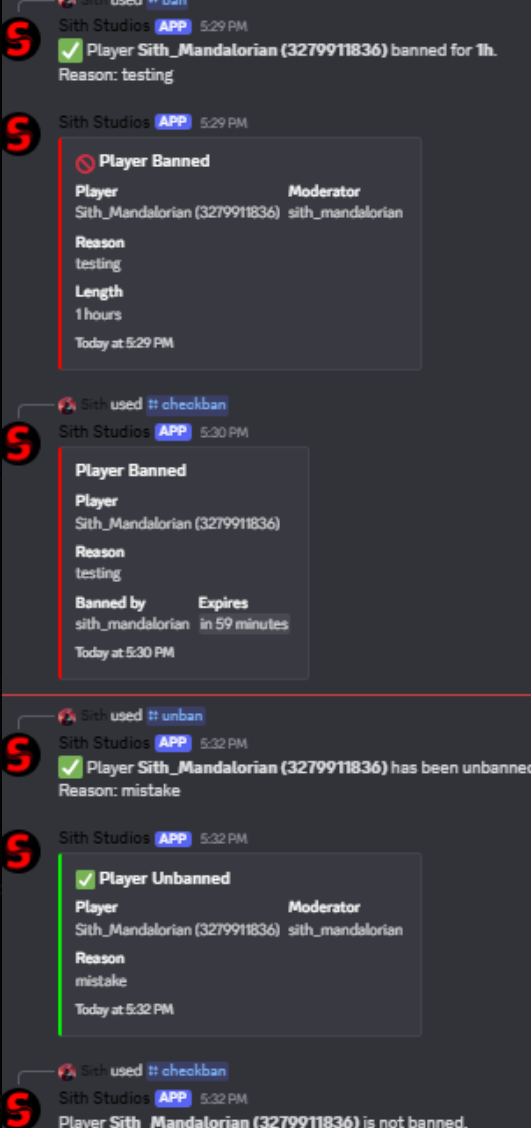This screenshot has width=531, height=1128.
Task: Open the unban slash command link
Action: coord(176,716)
